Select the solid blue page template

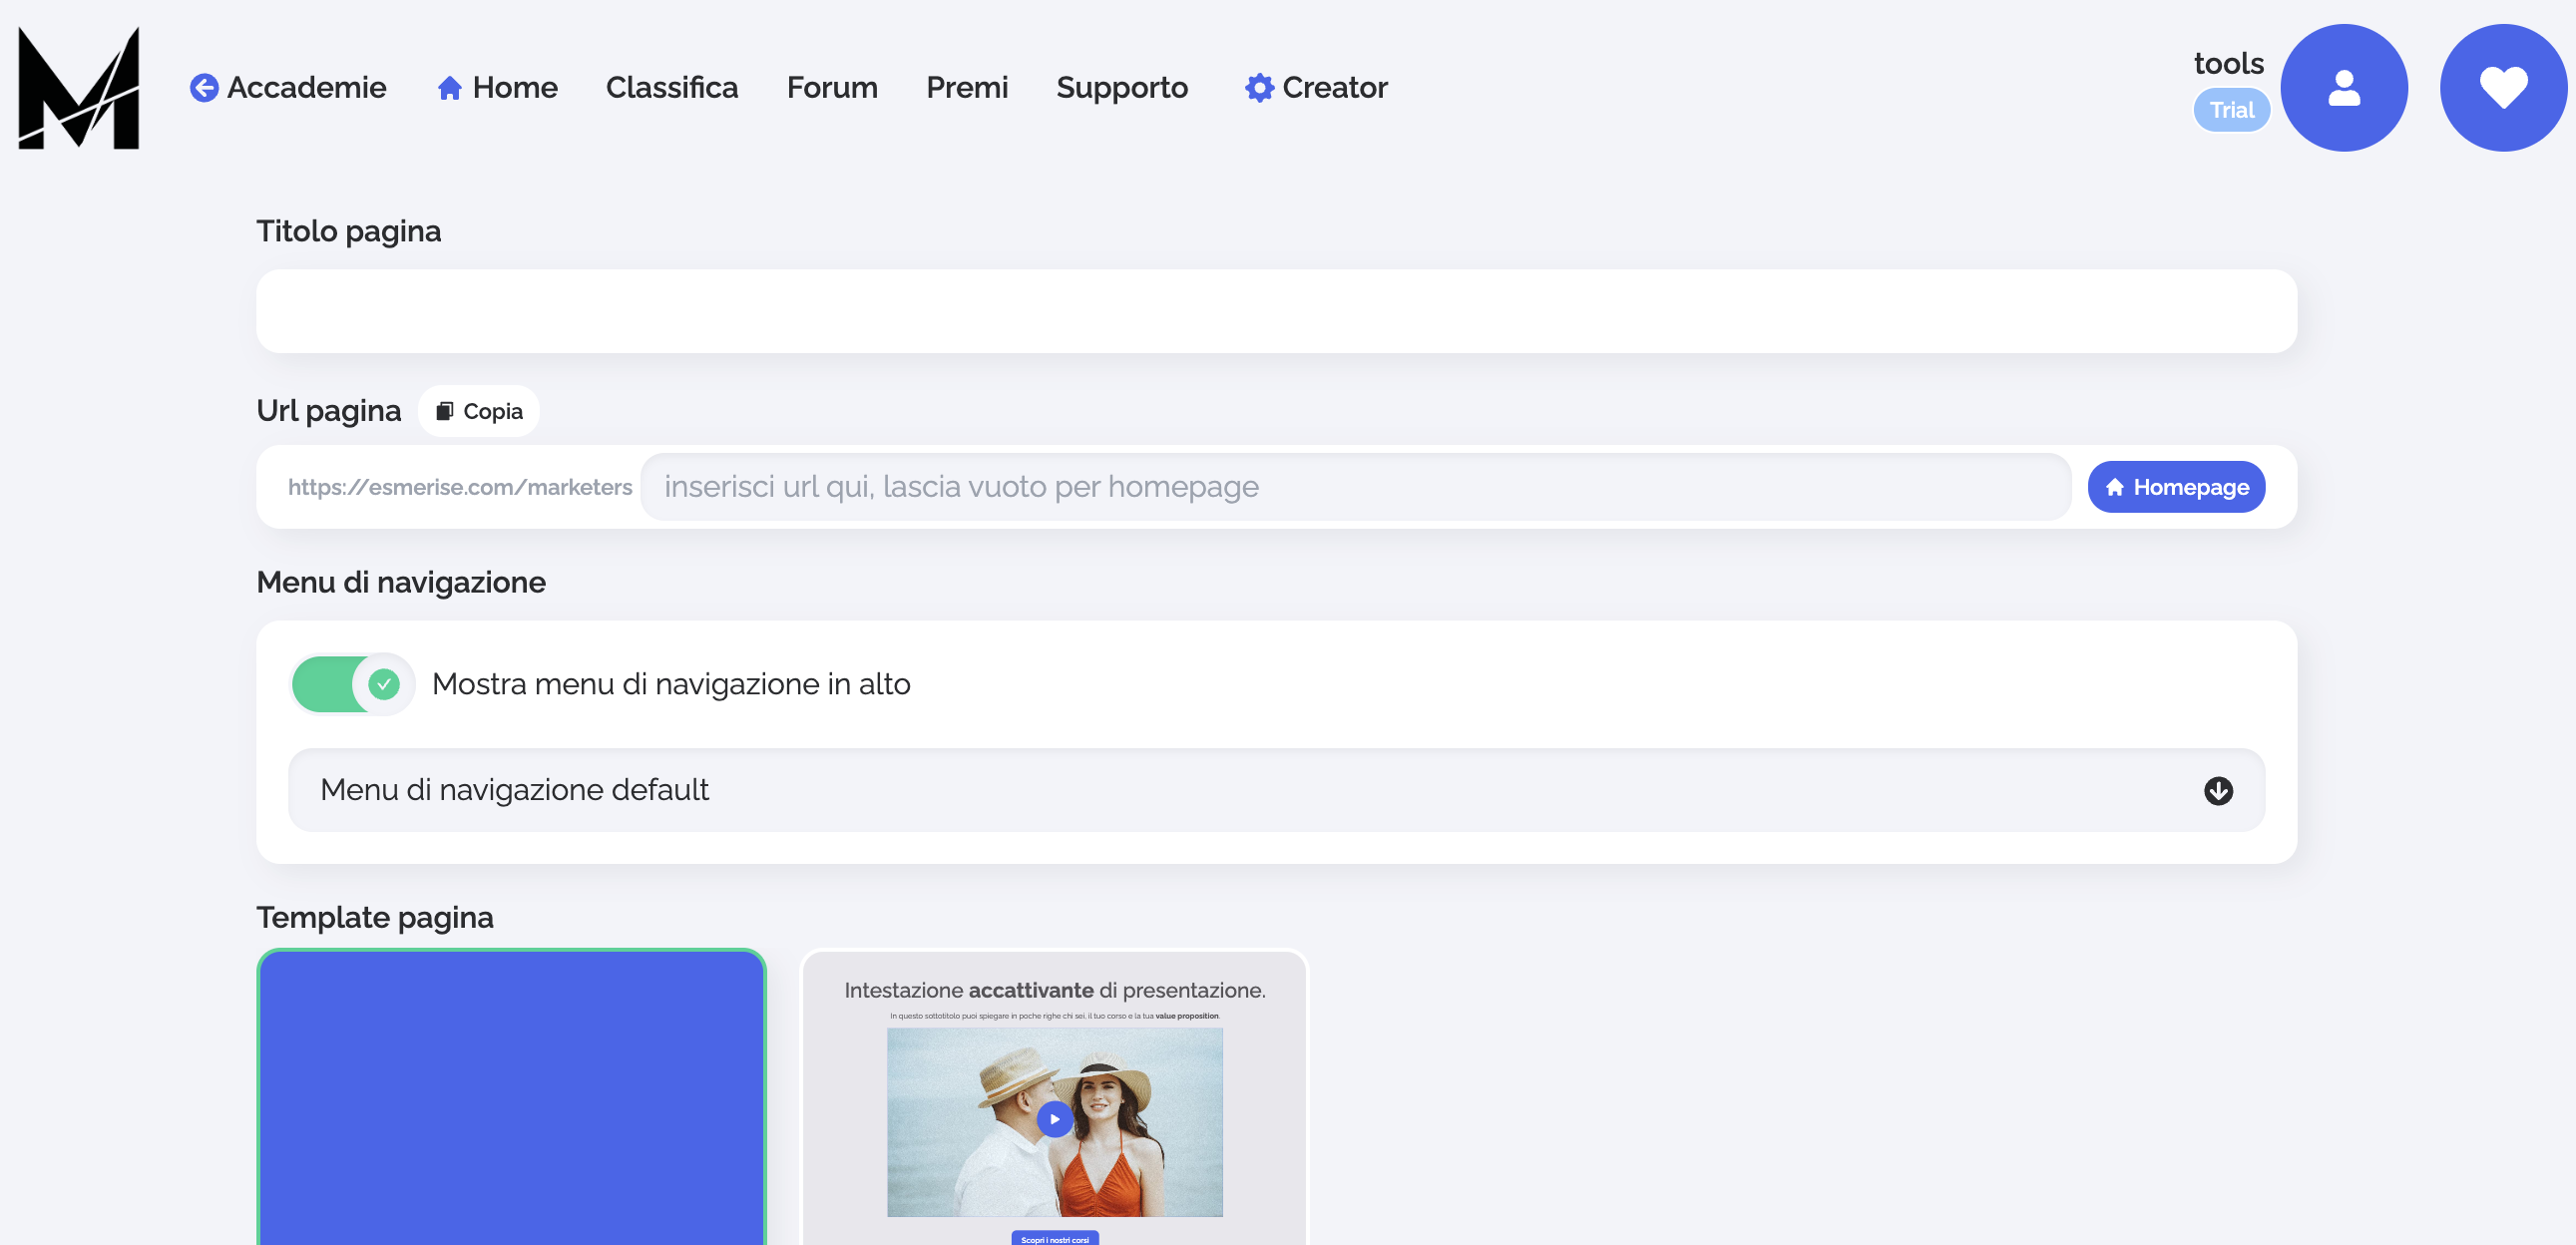coord(511,1095)
